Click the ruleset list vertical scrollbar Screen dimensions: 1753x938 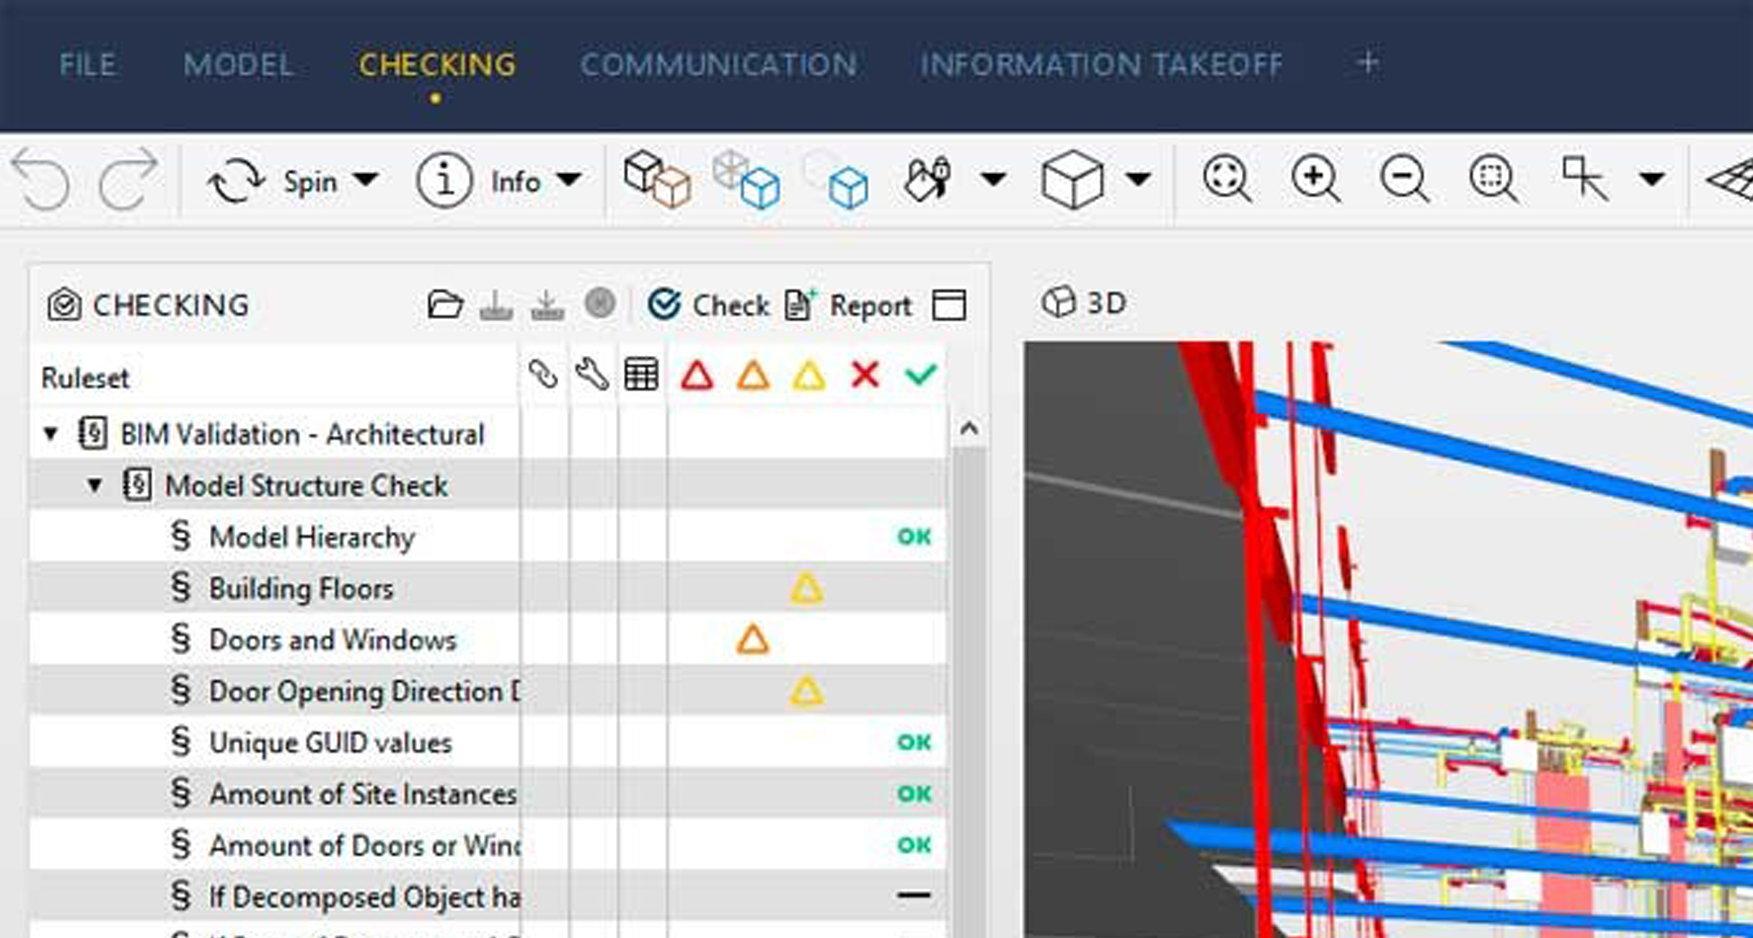(x=968, y=680)
